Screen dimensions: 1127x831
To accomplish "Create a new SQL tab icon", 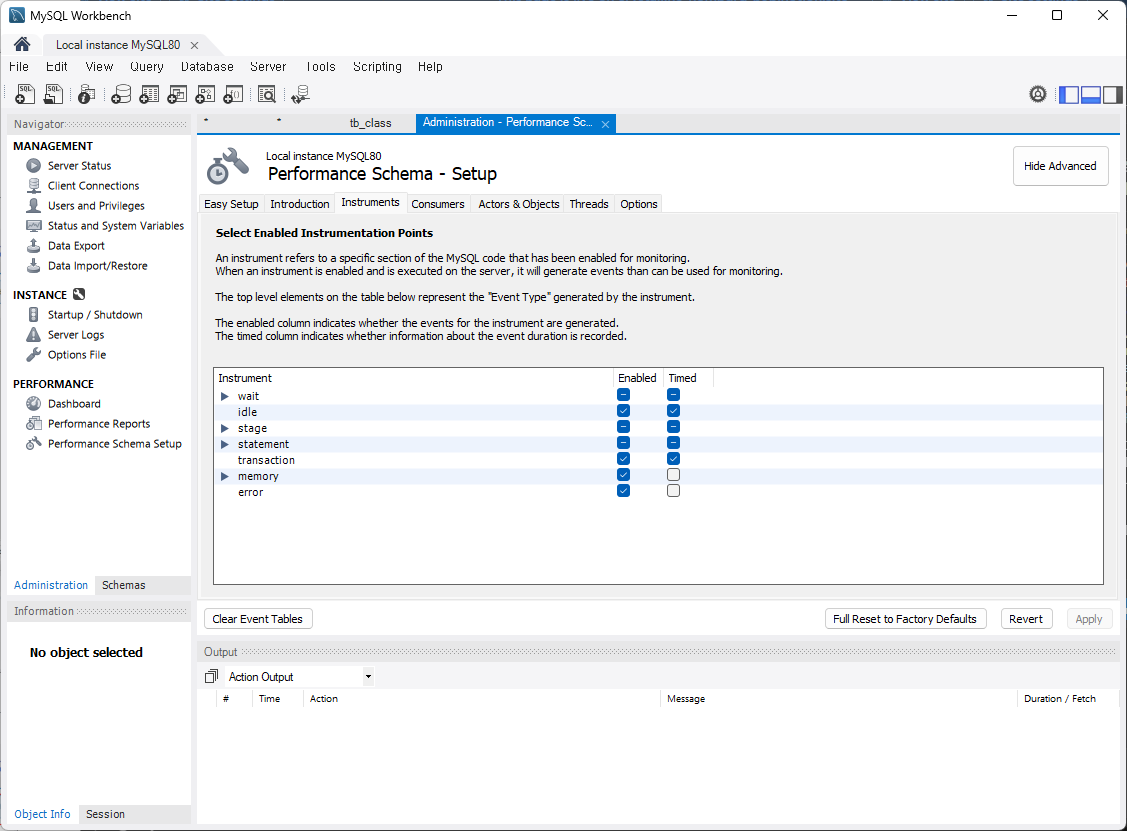I will pyautogui.click(x=24, y=94).
